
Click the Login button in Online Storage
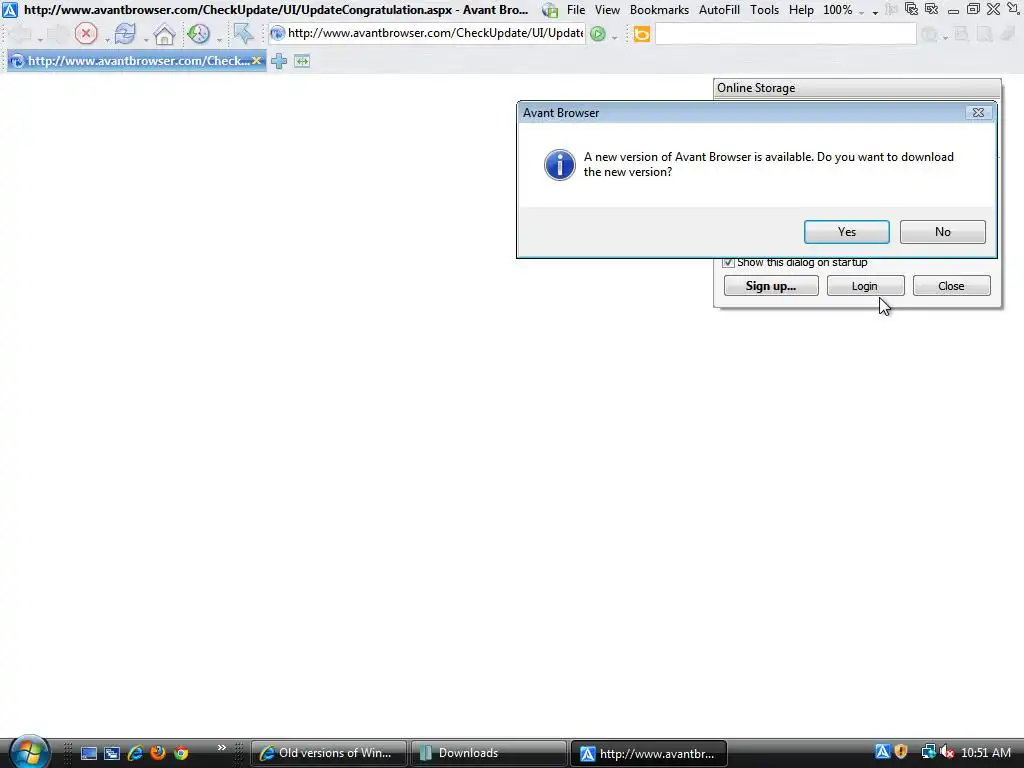pos(865,286)
